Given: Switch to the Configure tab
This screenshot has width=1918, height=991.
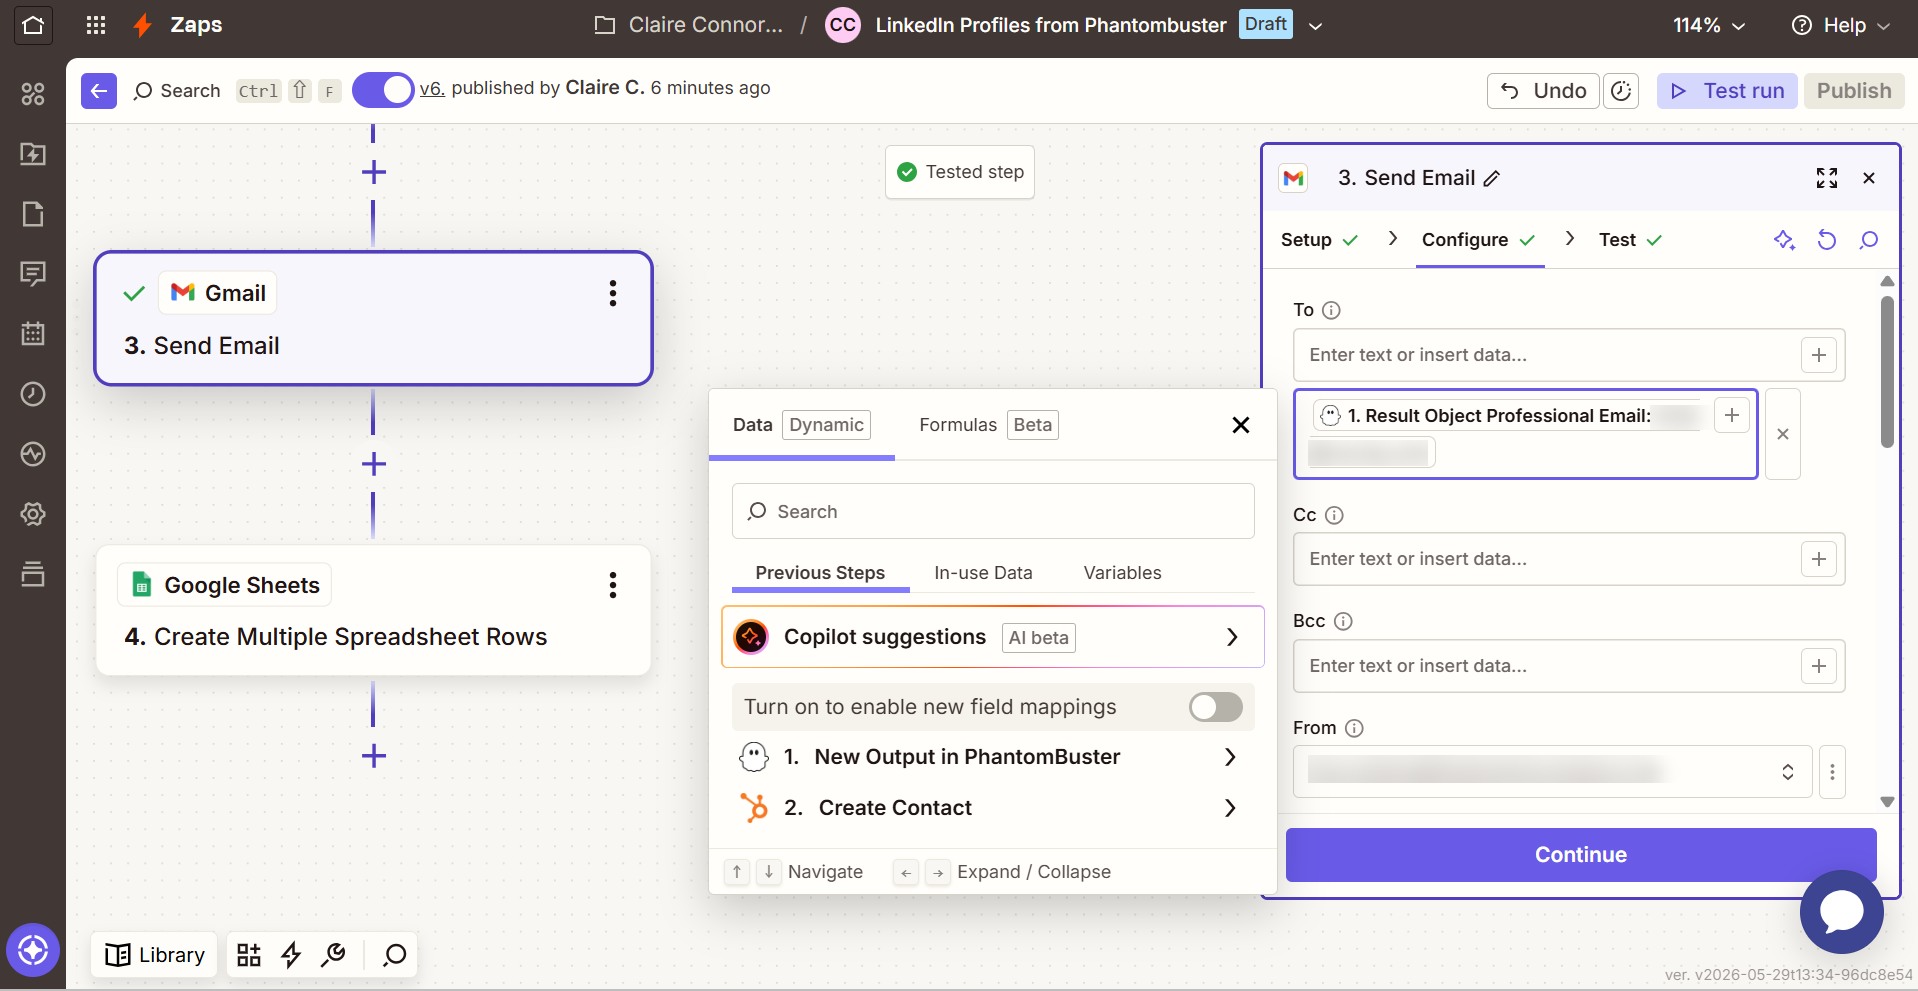Looking at the screenshot, I should [1478, 240].
